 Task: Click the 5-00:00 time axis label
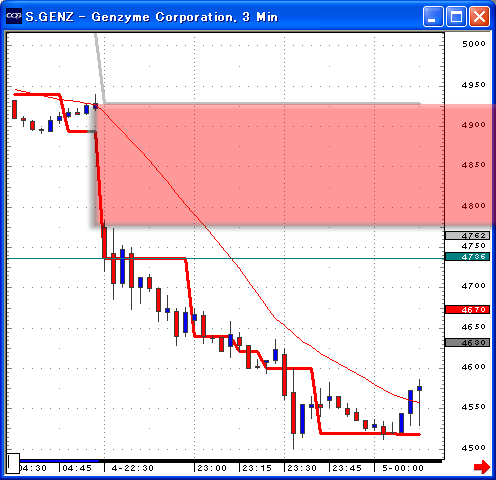click(403, 468)
